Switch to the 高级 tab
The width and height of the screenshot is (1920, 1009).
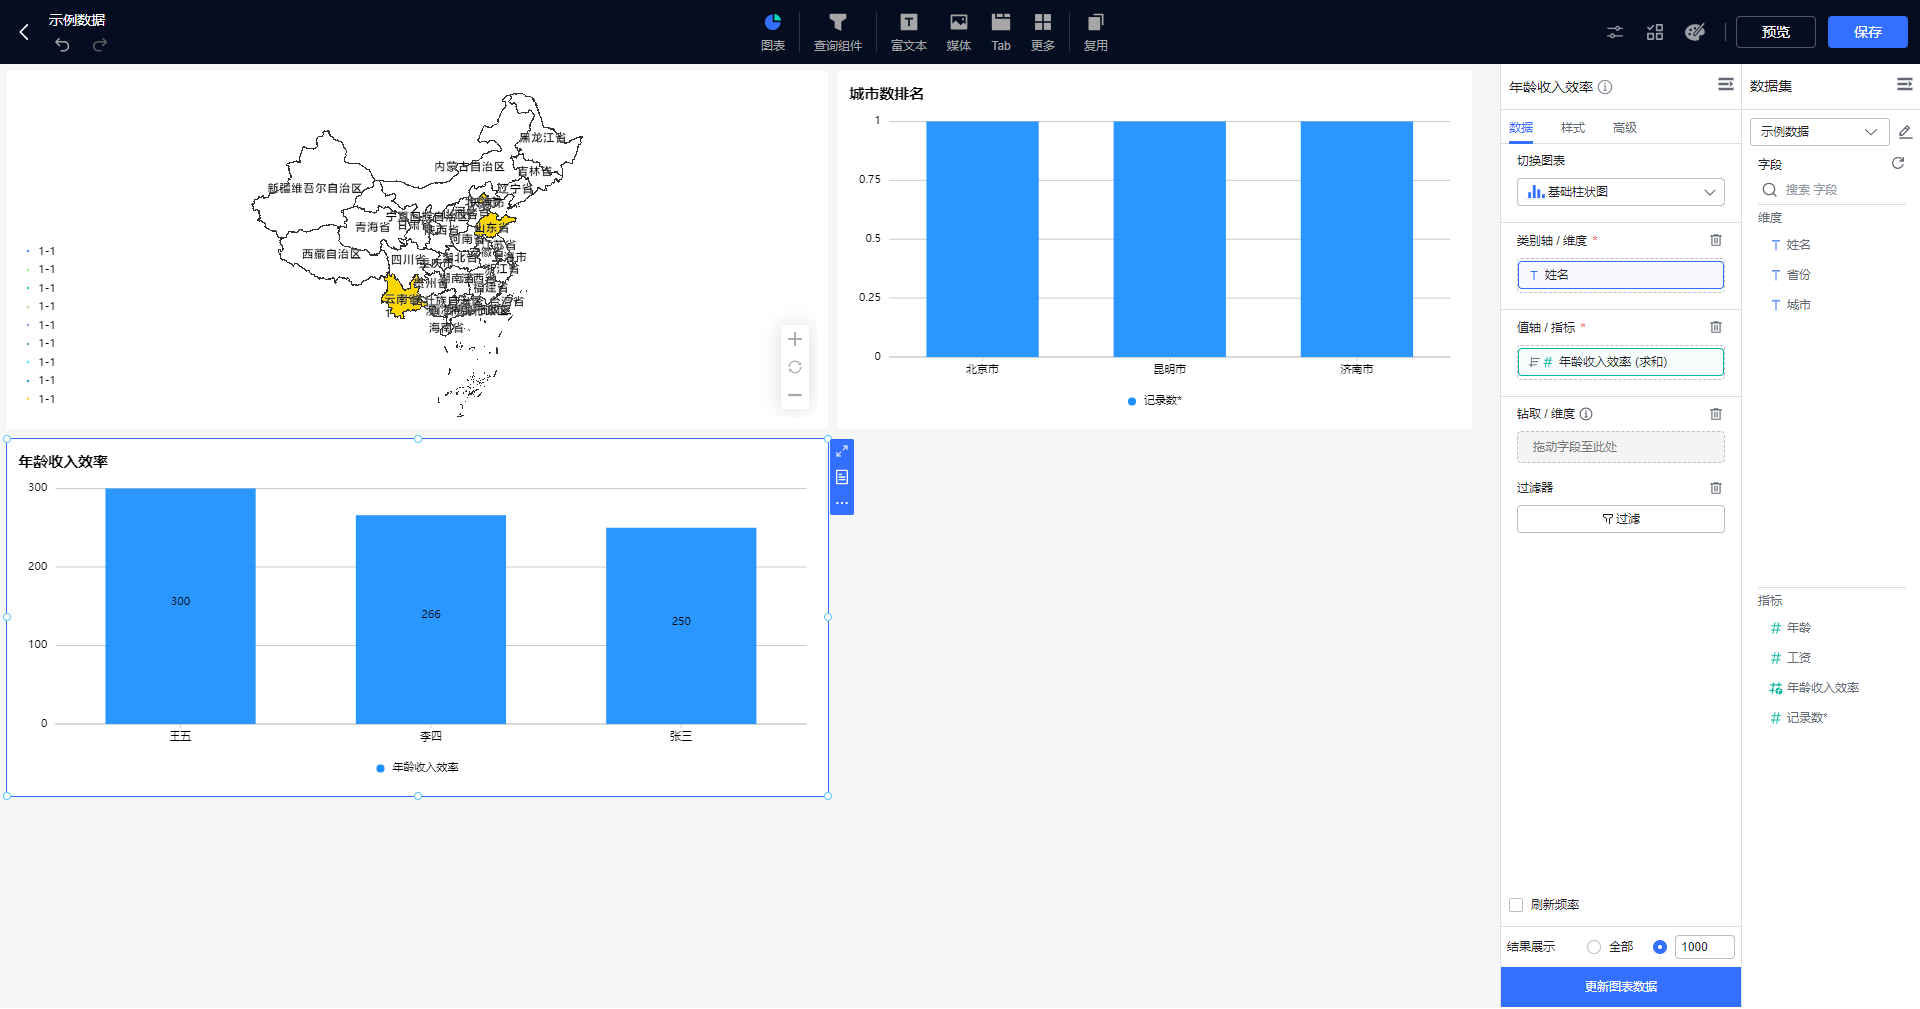click(1624, 128)
